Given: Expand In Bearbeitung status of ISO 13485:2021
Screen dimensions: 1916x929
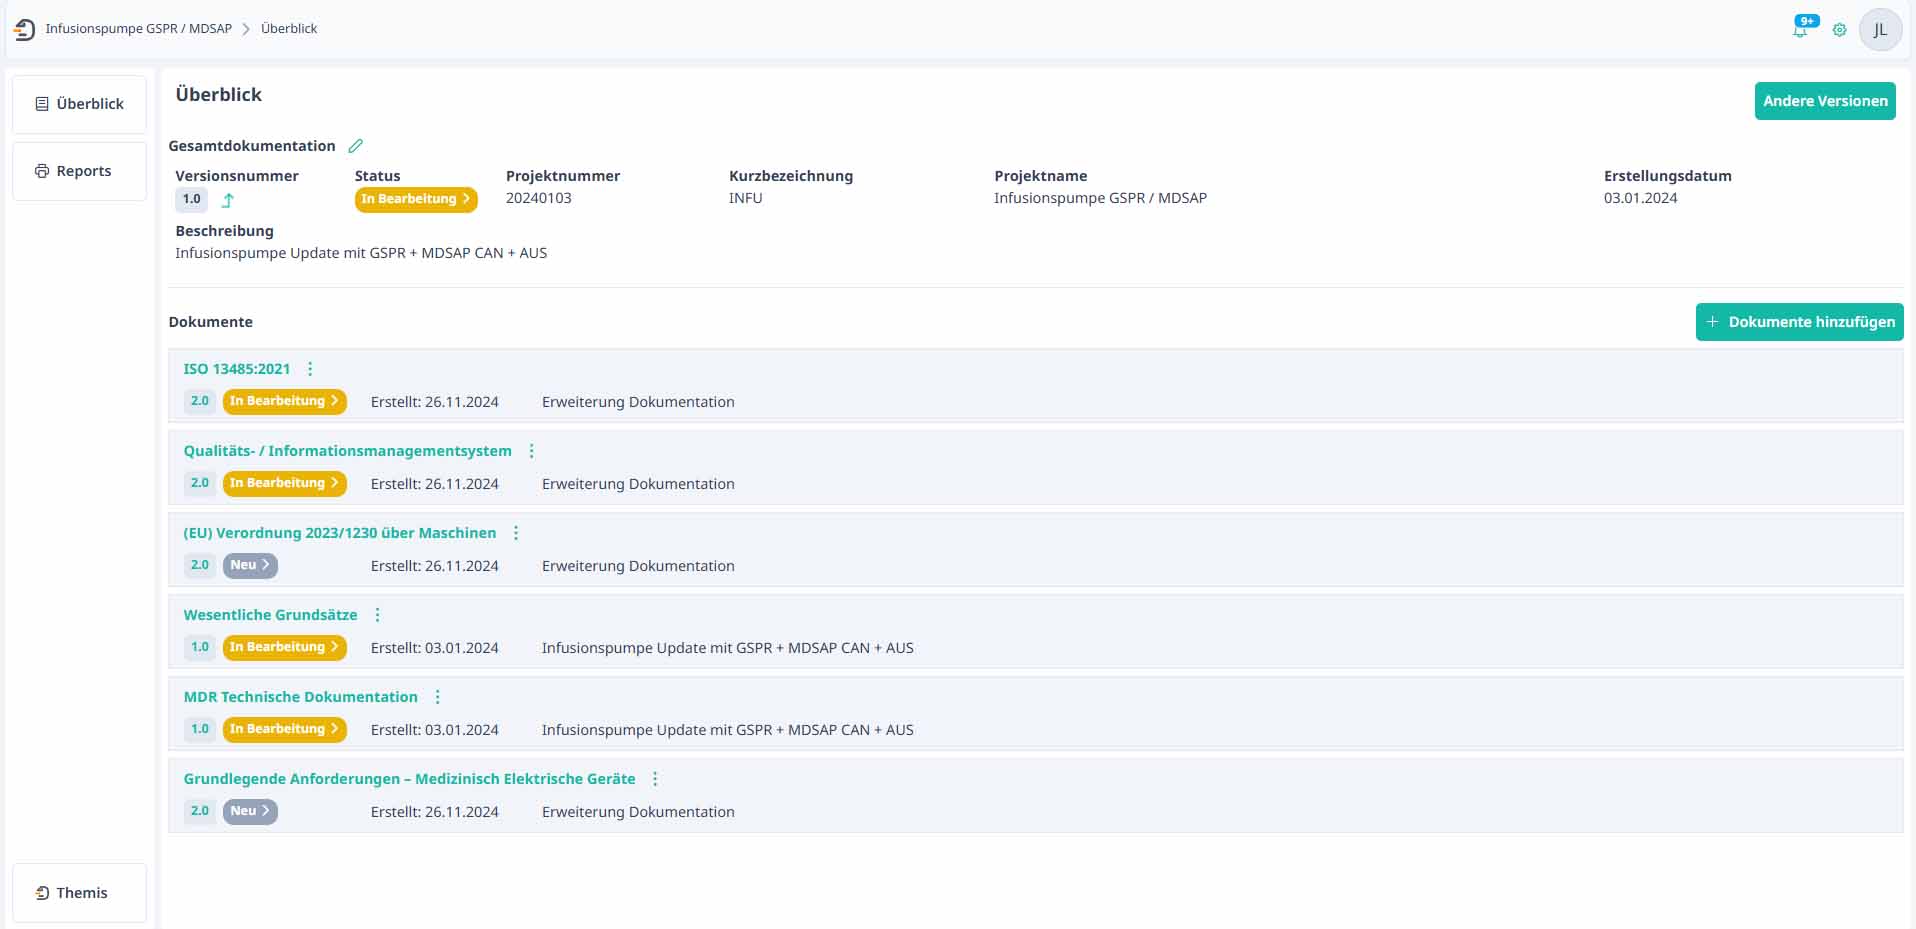Looking at the screenshot, I should point(285,401).
